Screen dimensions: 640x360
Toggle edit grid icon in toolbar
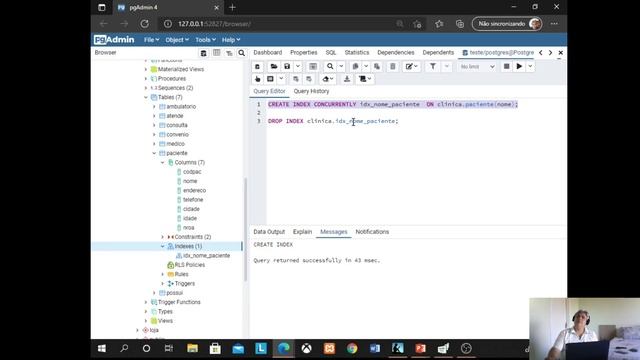(x=313, y=67)
